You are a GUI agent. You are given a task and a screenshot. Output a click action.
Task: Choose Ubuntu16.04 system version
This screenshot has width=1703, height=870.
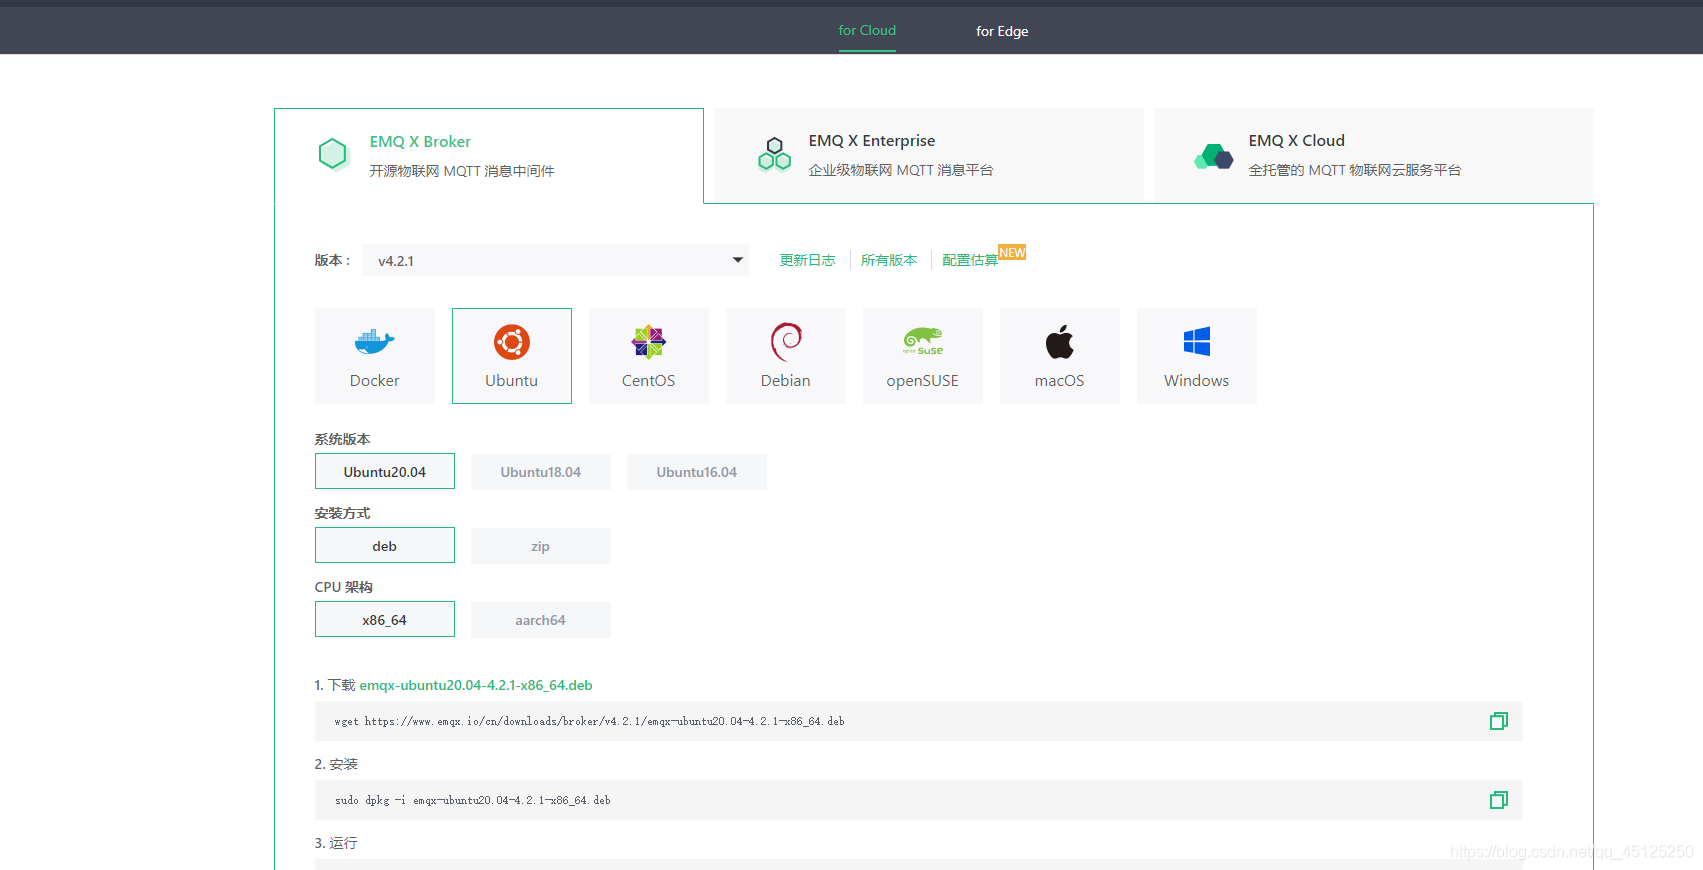pos(697,472)
